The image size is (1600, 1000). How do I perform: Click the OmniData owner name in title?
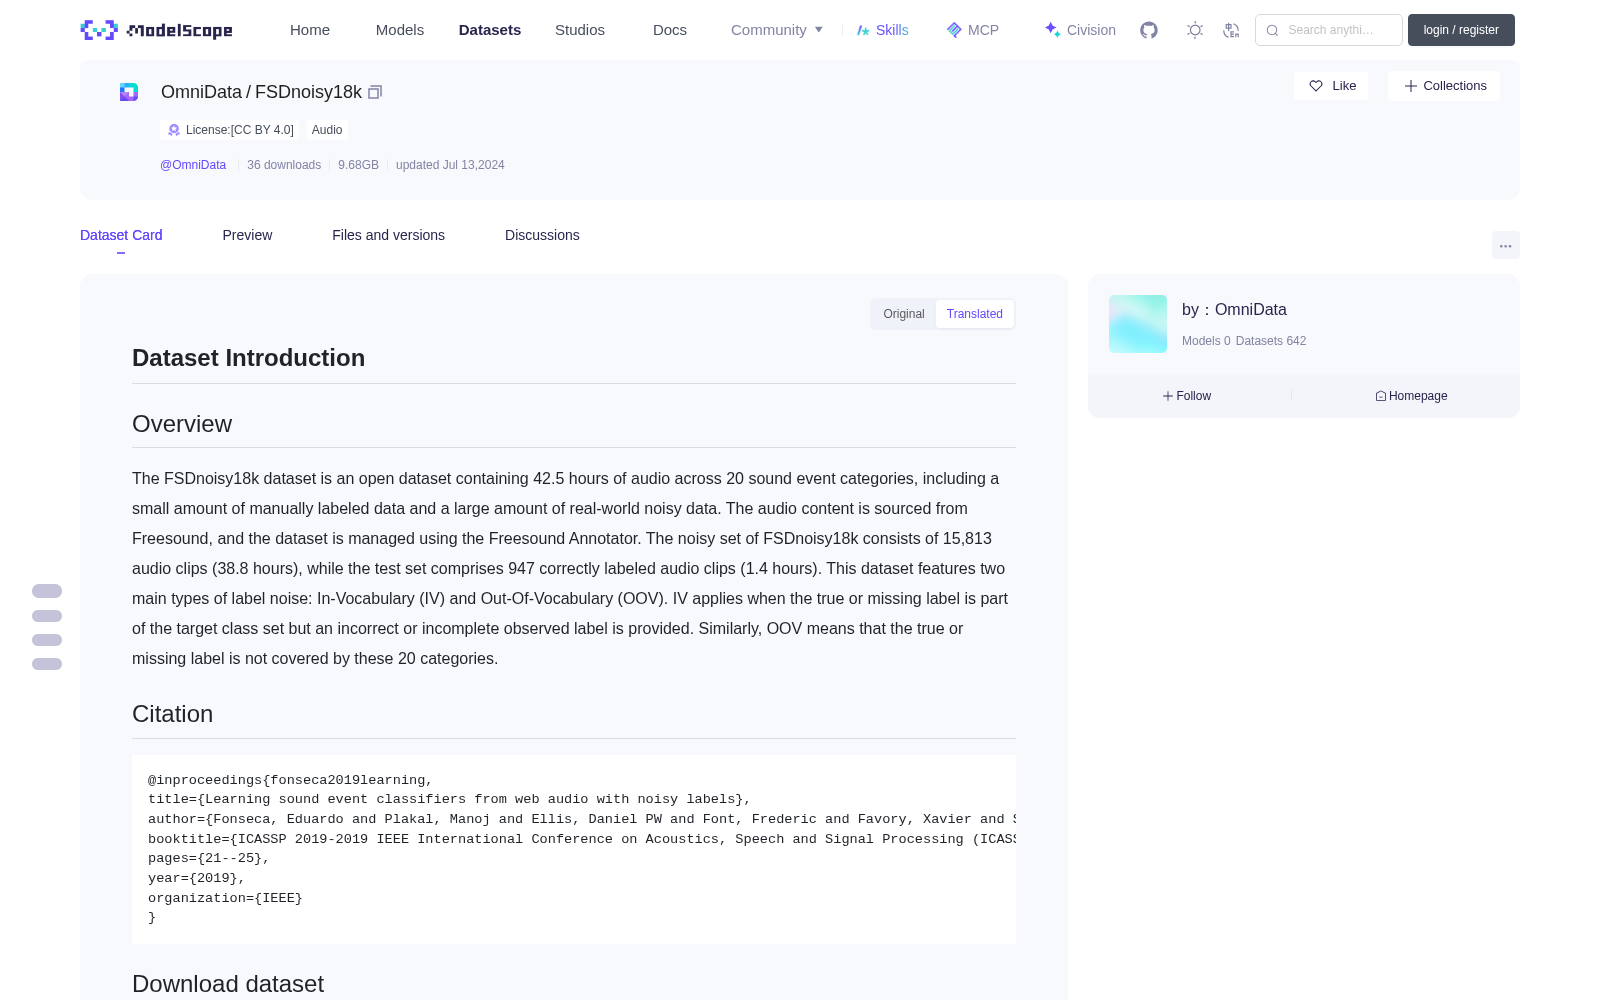point(201,92)
